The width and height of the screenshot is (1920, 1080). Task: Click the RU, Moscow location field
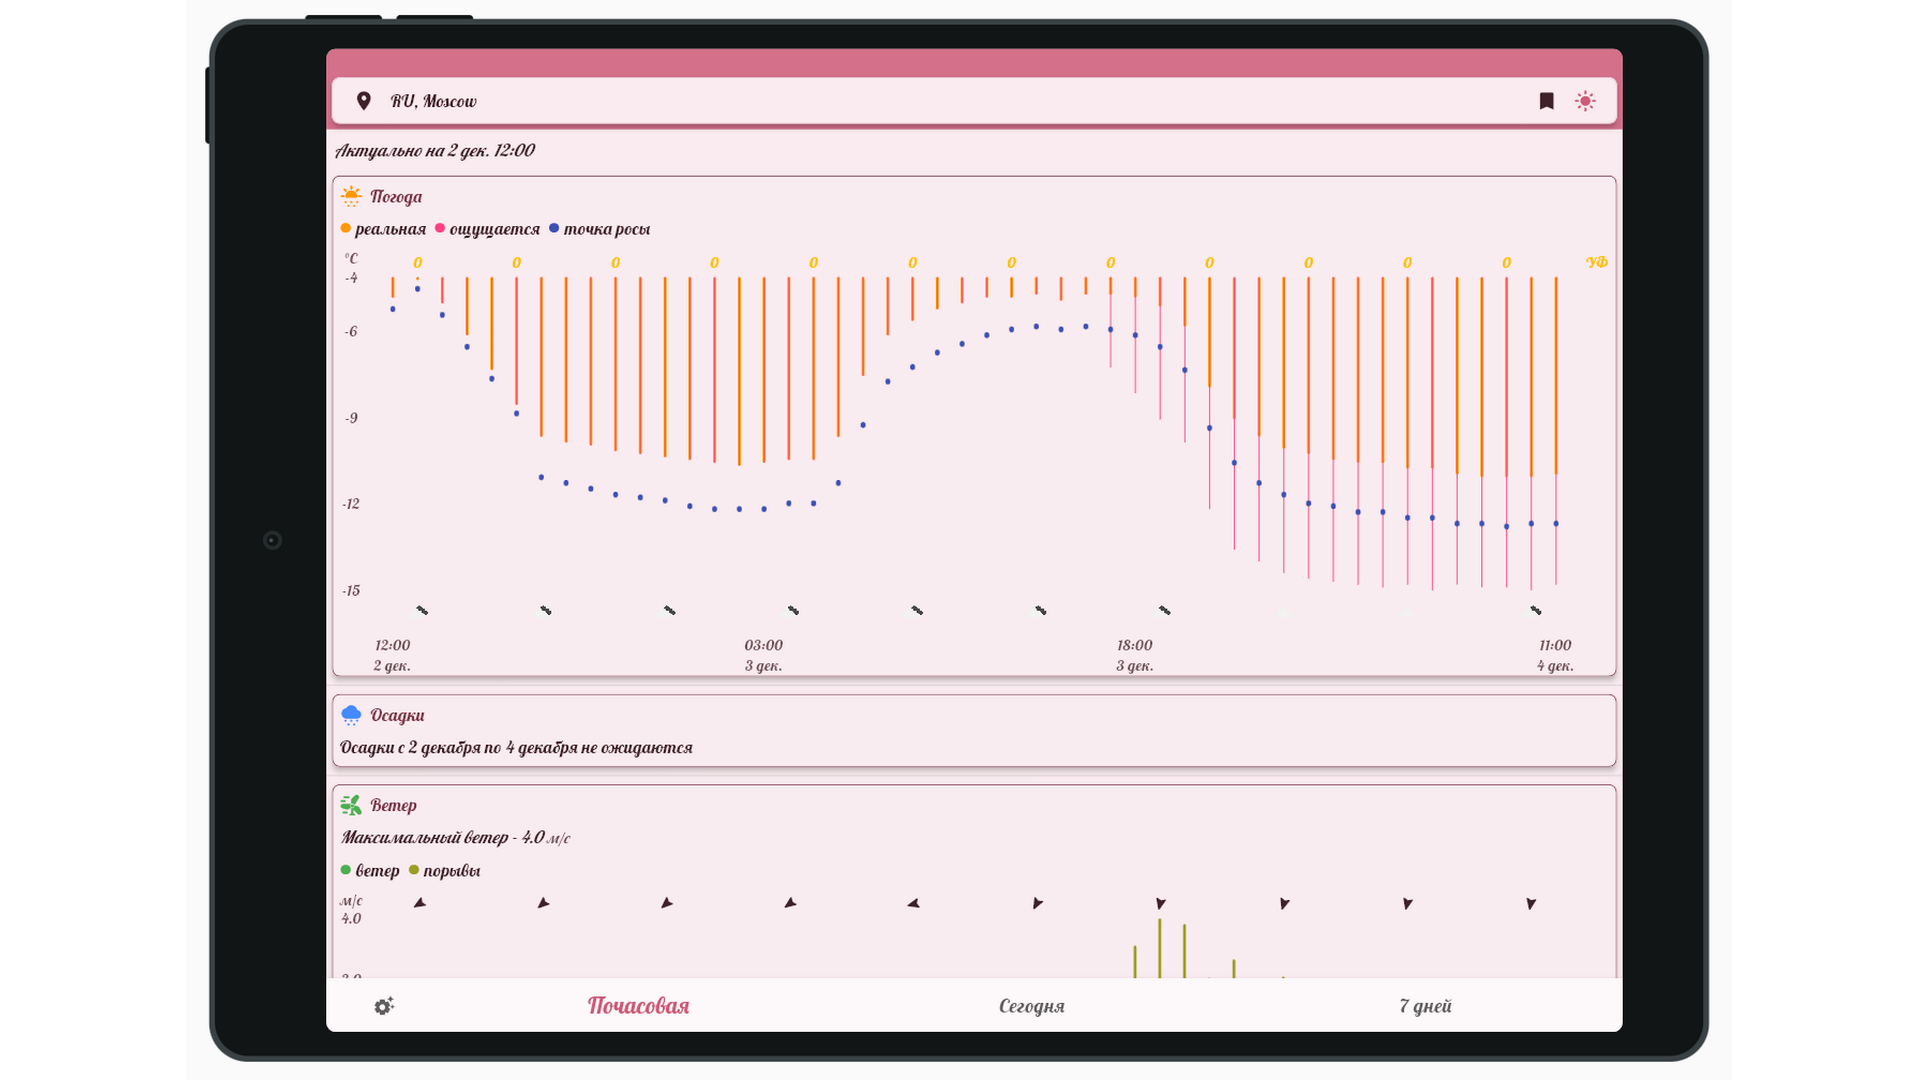(x=433, y=101)
